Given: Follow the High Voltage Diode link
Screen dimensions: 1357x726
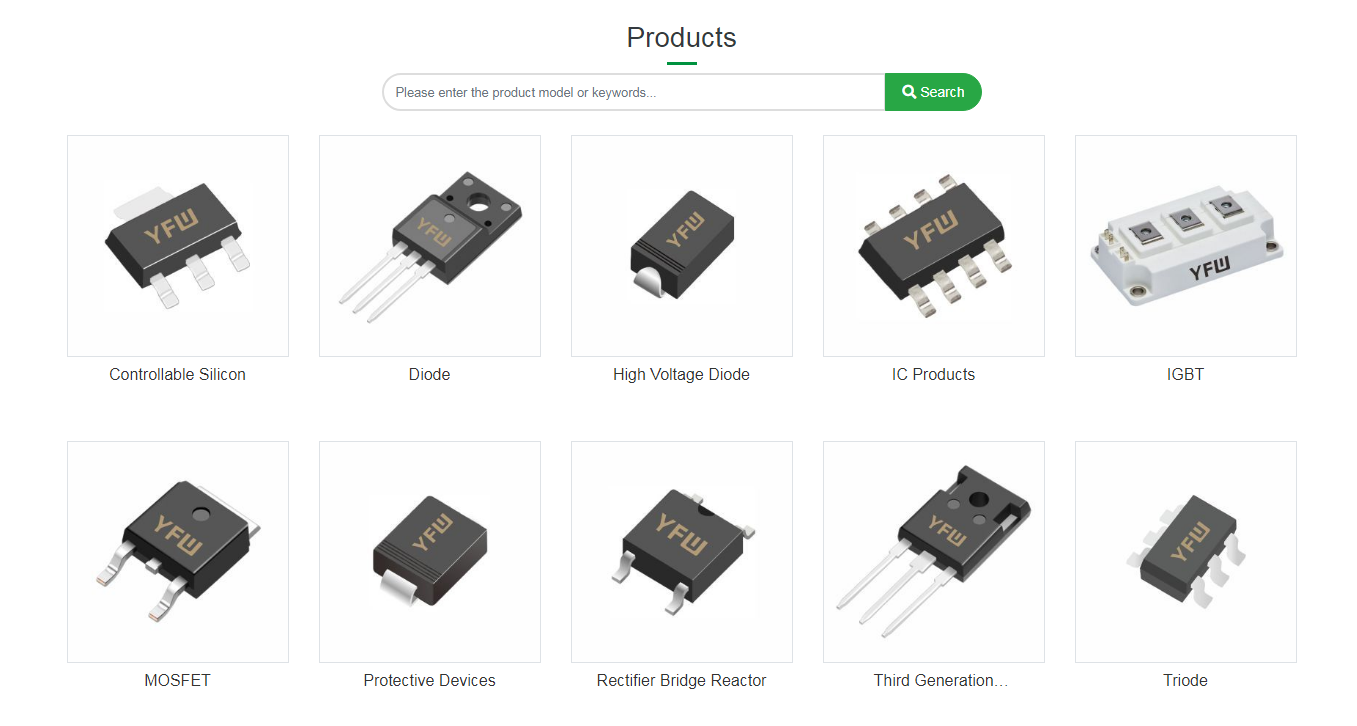Looking at the screenshot, I should 682,375.
